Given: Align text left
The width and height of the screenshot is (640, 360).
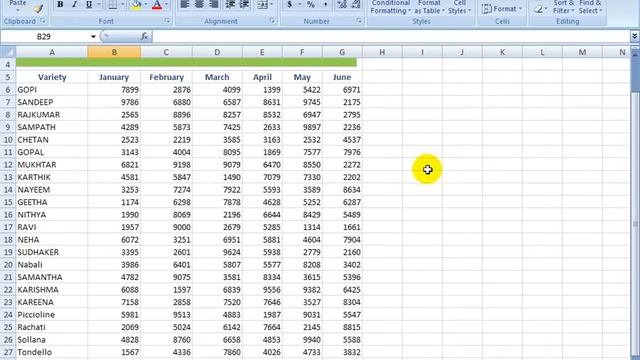Looking at the screenshot, I should click(x=185, y=4).
